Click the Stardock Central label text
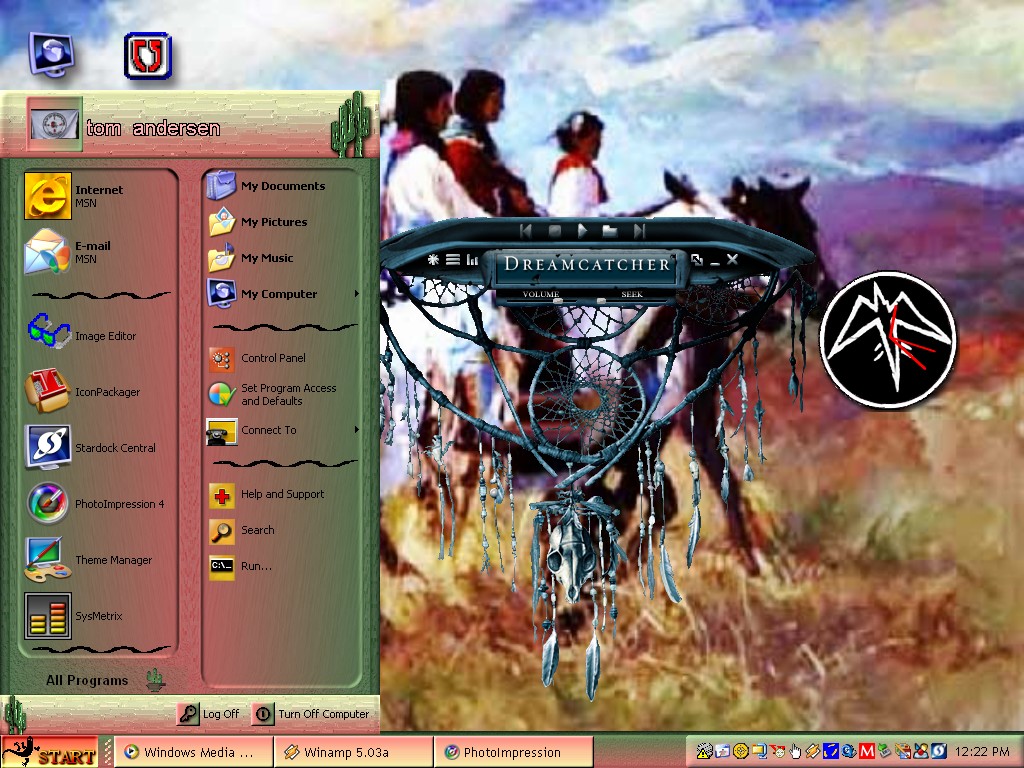This screenshot has height=768, width=1024. [x=115, y=448]
